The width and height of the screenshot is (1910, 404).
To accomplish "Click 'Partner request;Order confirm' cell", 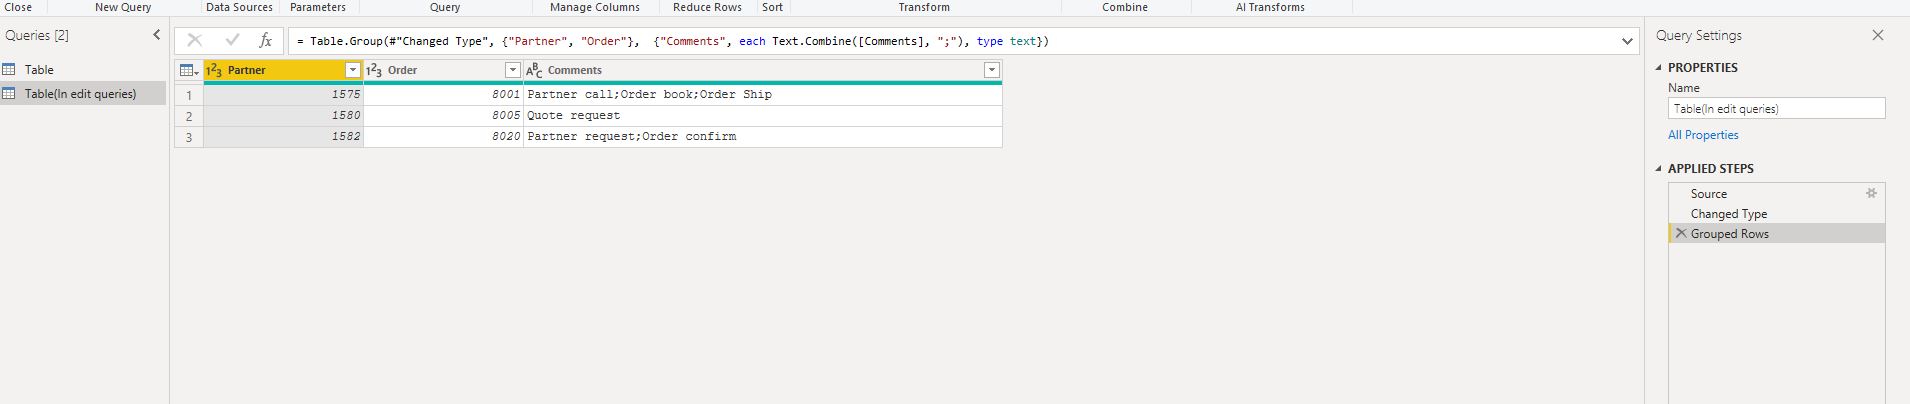I will [x=763, y=137].
